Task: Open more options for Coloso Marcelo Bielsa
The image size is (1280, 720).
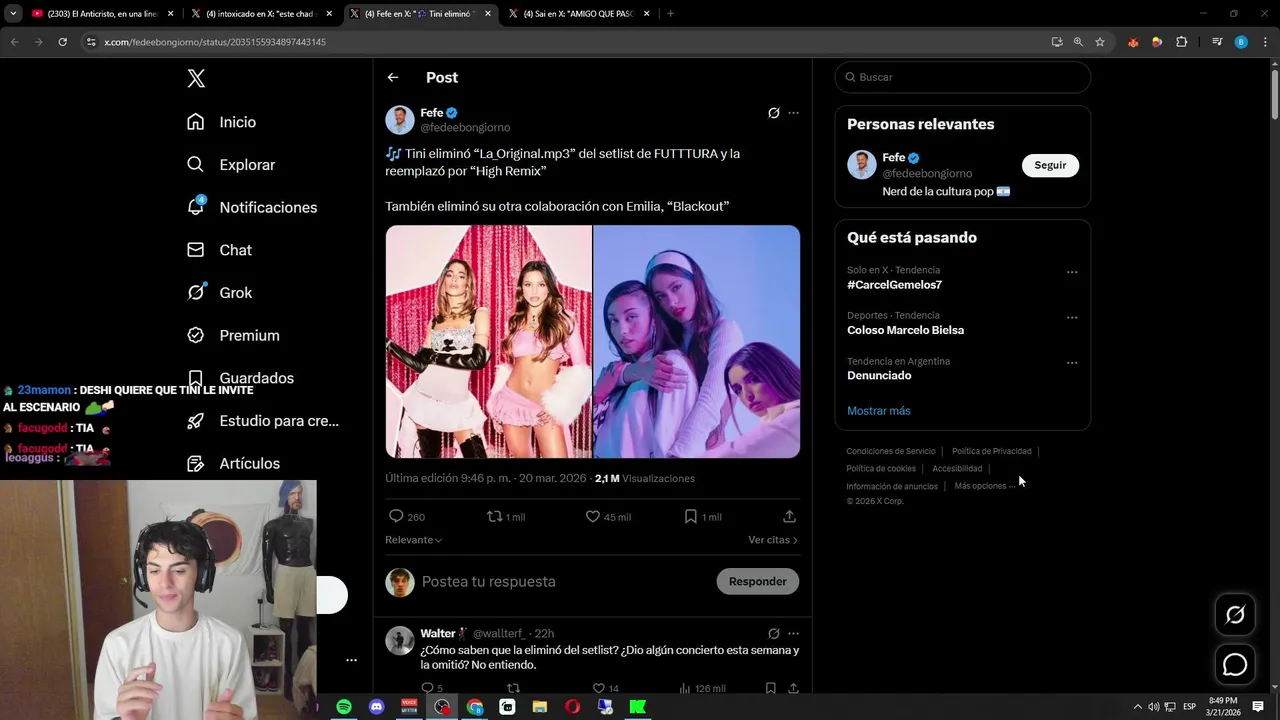Action: (x=1072, y=318)
